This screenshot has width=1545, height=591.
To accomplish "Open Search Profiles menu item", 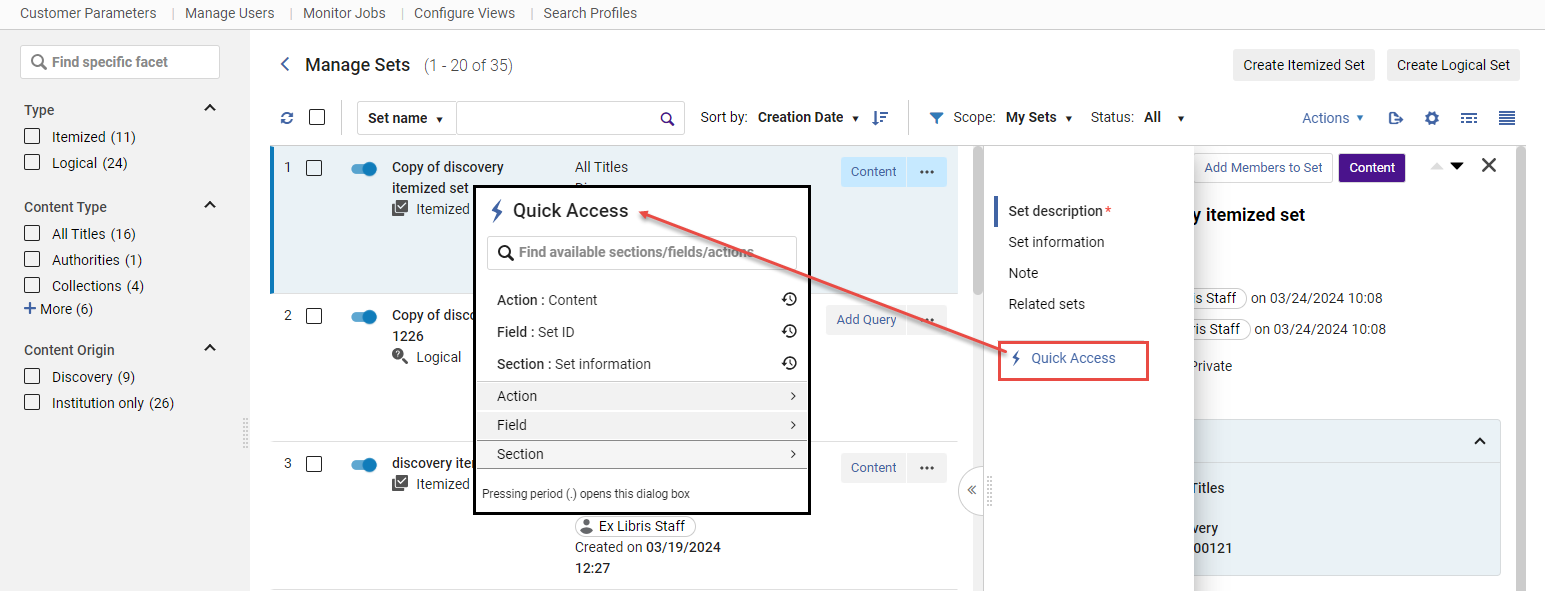I will coord(590,13).
